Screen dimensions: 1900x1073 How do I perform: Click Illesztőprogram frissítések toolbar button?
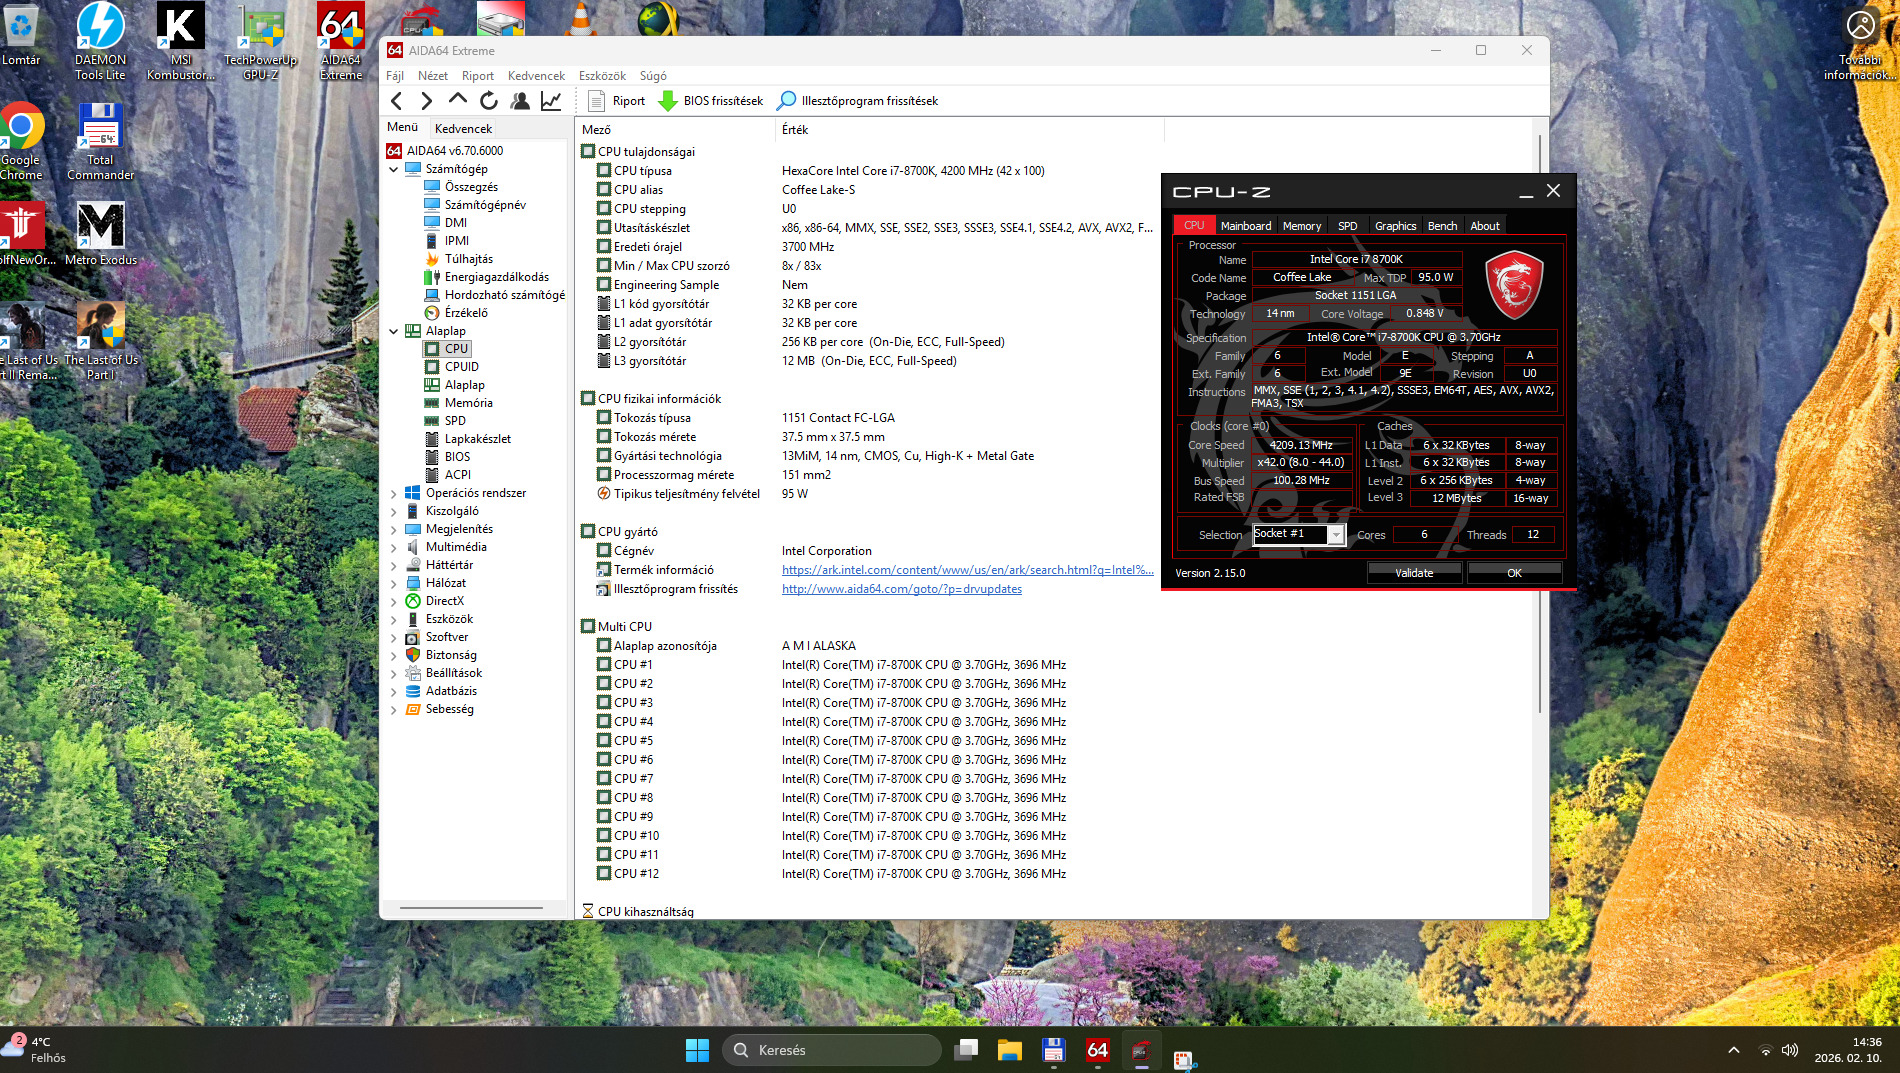(x=858, y=101)
